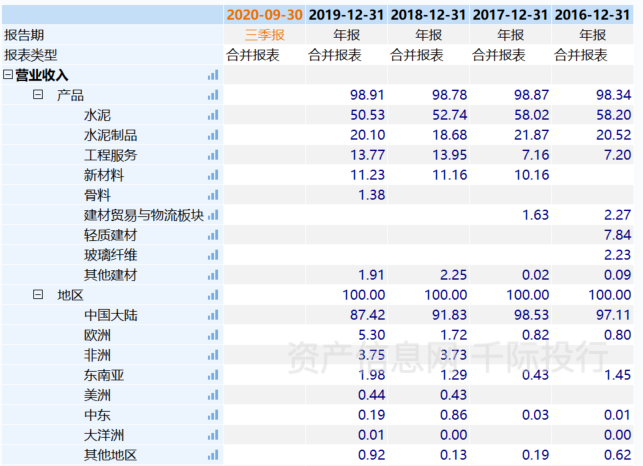Click the 三季报 report type label
Viewport: 643px width, 466px height.
tap(264, 35)
